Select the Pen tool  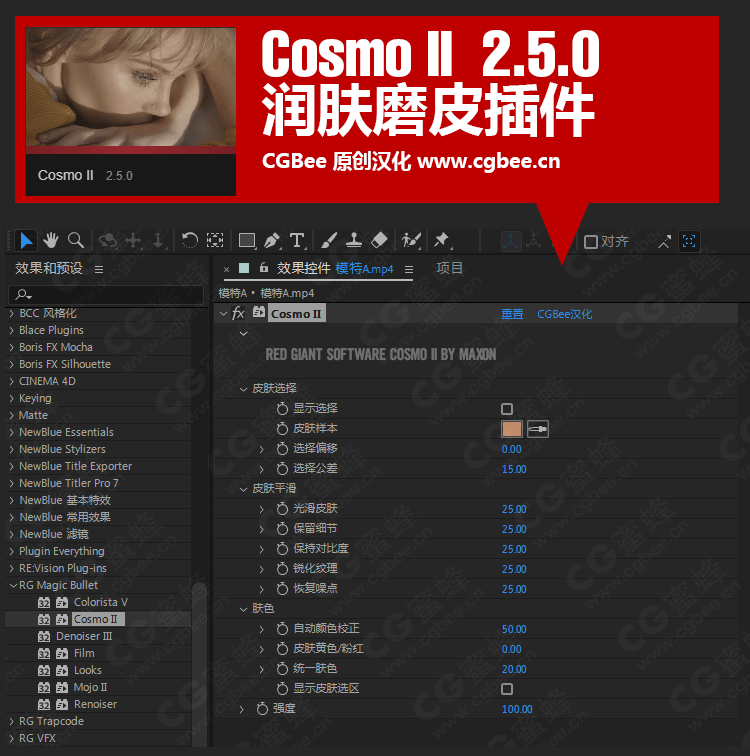coord(272,240)
